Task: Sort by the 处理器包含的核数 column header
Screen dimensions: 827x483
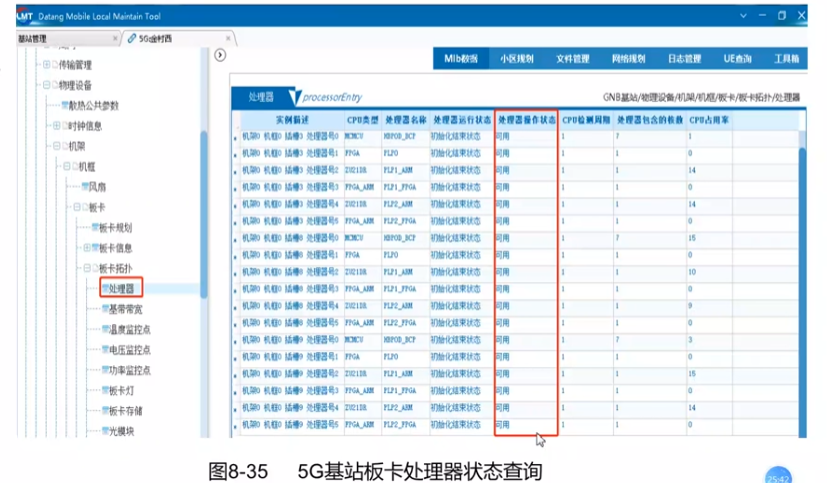Action: [x=650, y=120]
